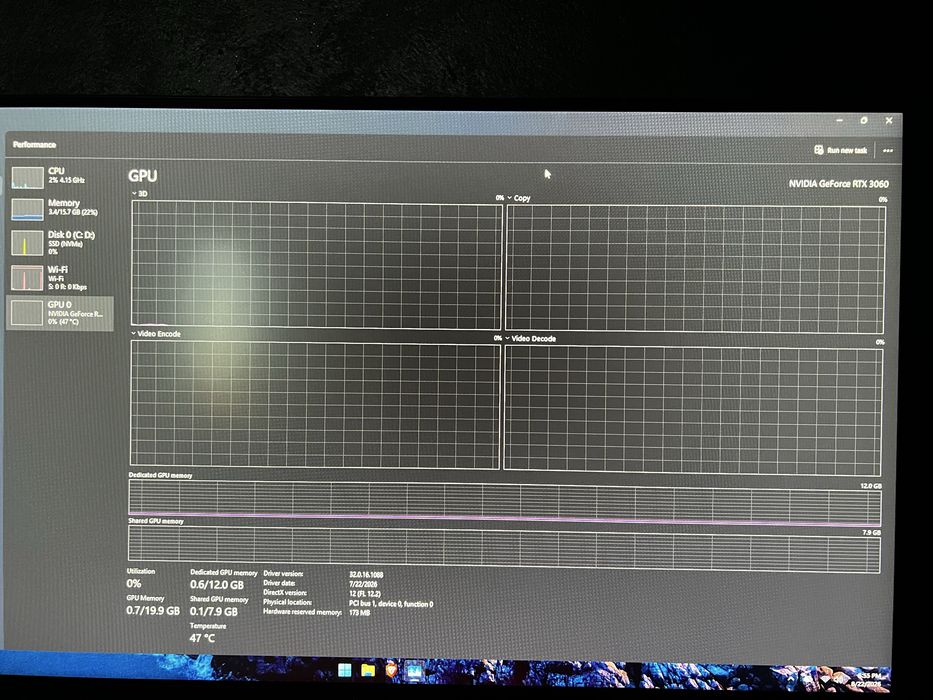Maximize the Task Manager window

(x=864, y=120)
